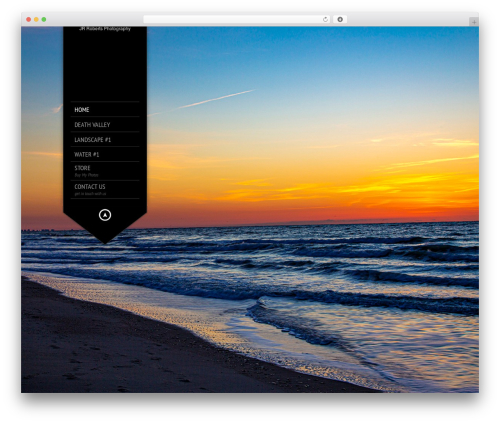Maximize the window with the green button

click(44, 19)
